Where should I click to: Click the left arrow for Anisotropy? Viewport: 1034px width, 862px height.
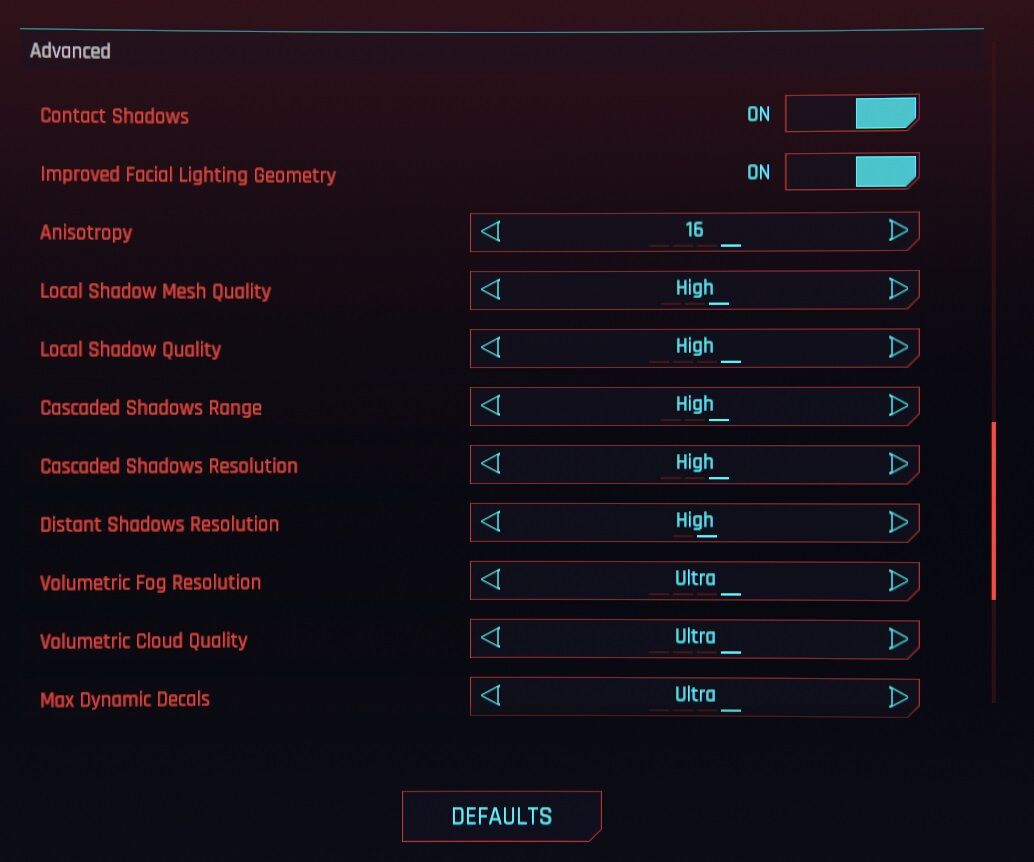491,232
